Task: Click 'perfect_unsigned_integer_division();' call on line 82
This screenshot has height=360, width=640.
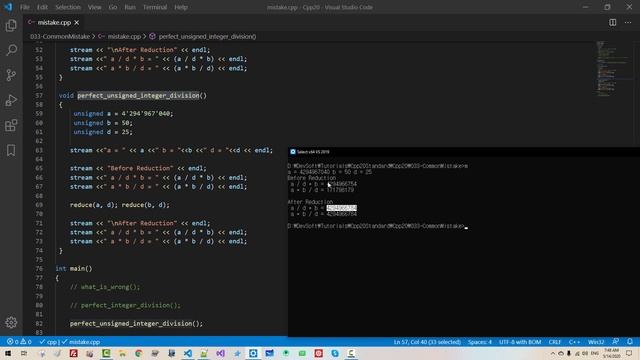Action: coord(136,323)
